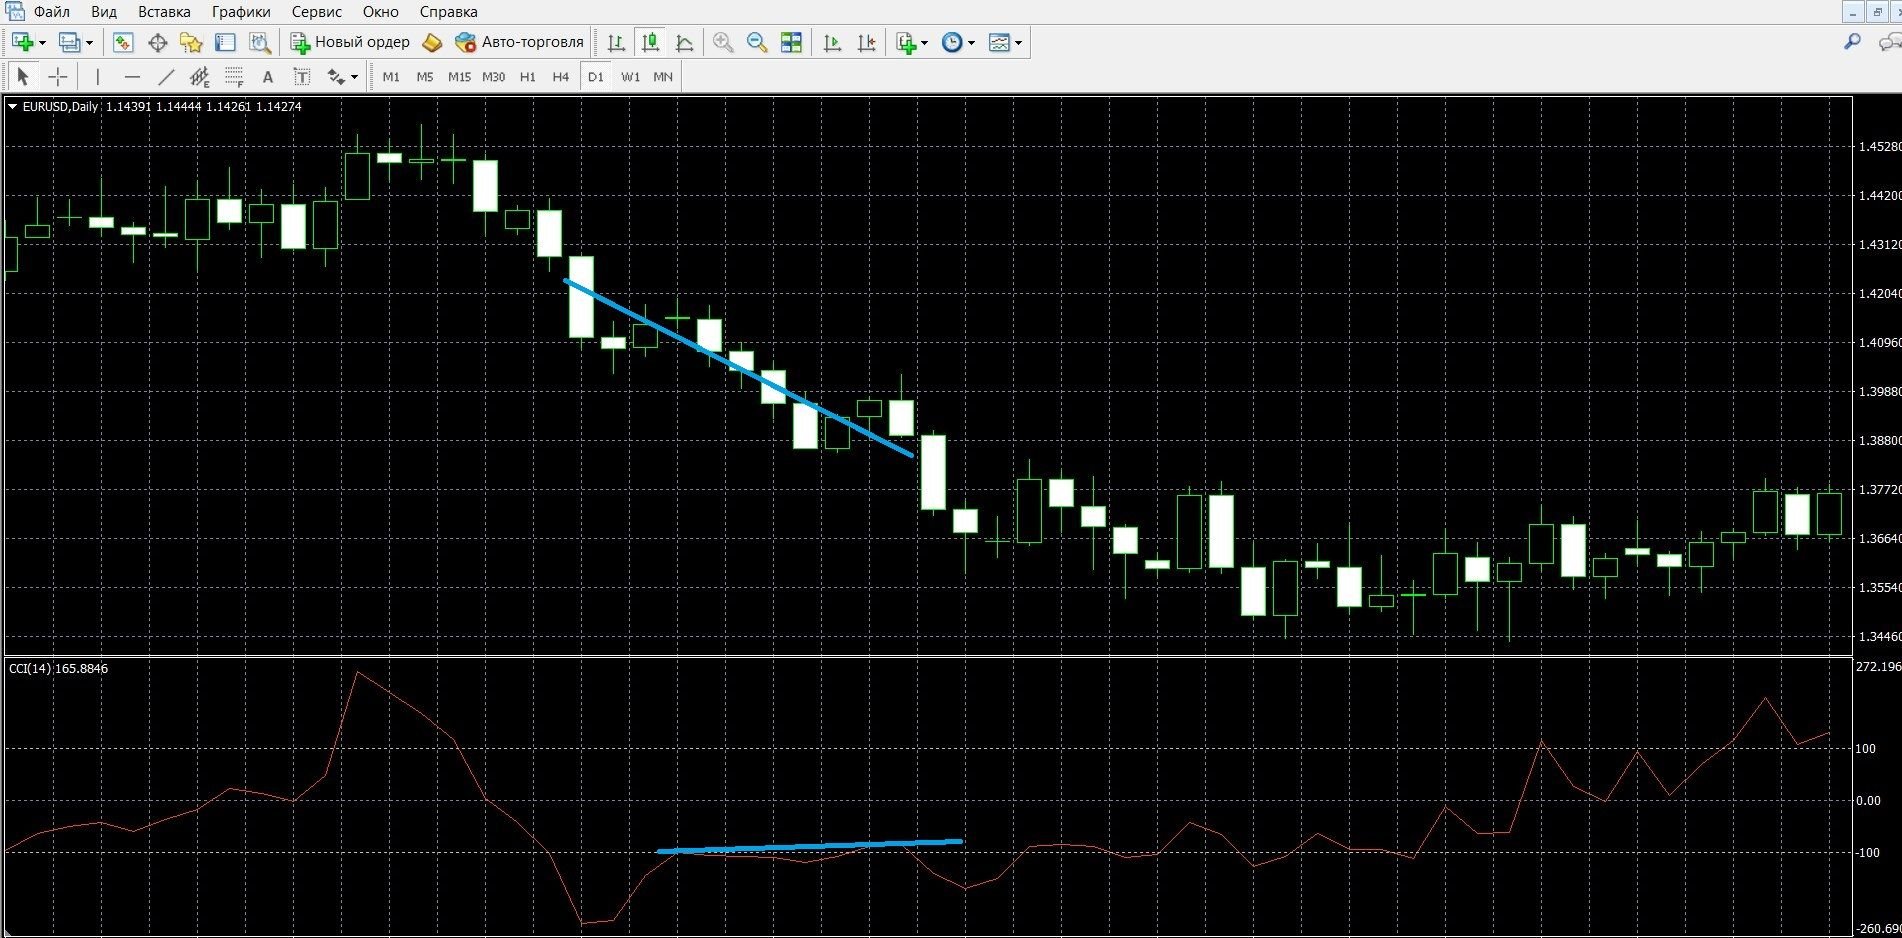Screen dimensions: 1902x938
Task: Click the profiles icon
Action: (69, 42)
